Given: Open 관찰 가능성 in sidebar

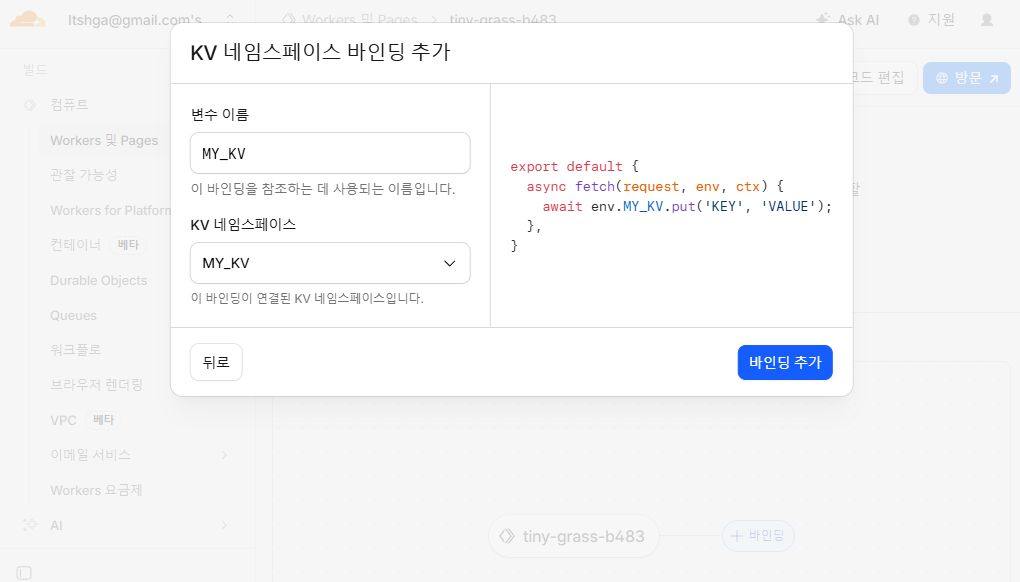Looking at the screenshot, I should (84, 175).
